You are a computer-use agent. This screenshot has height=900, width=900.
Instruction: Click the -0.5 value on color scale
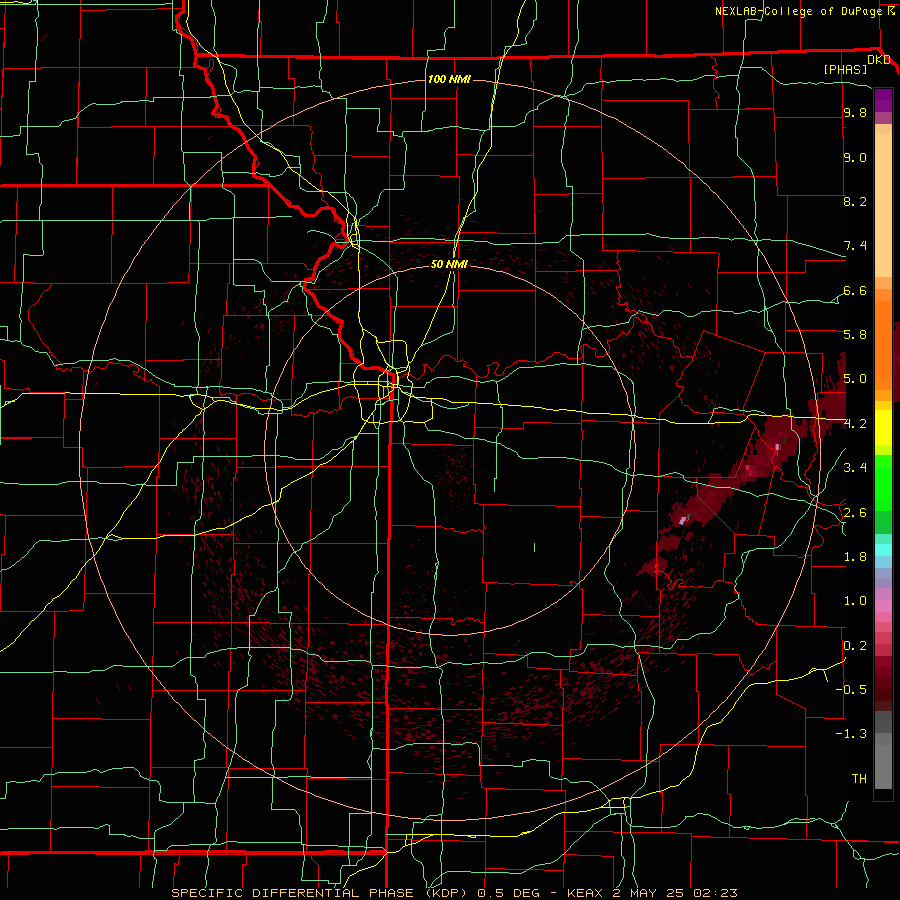pyautogui.click(x=851, y=690)
